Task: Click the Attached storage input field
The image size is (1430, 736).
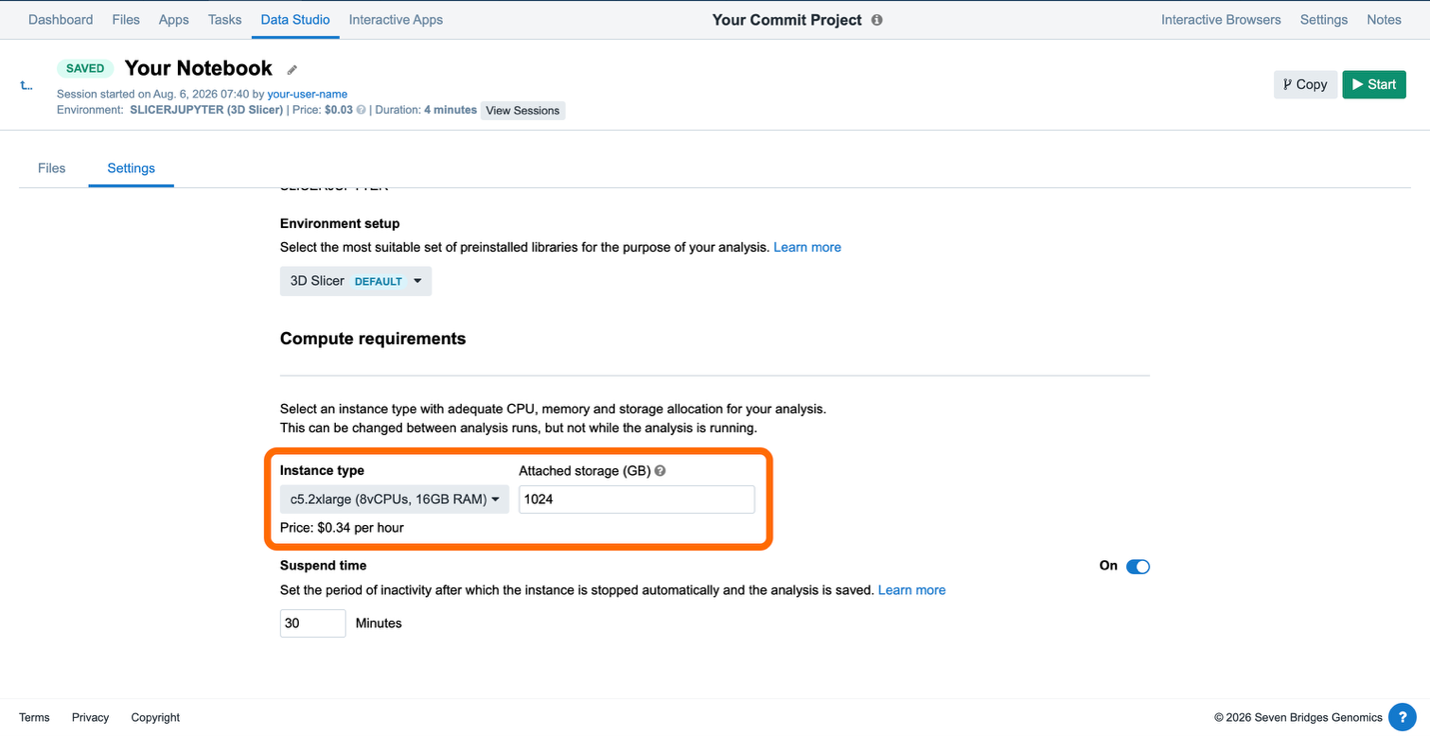Action: click(x=637, y=499)
